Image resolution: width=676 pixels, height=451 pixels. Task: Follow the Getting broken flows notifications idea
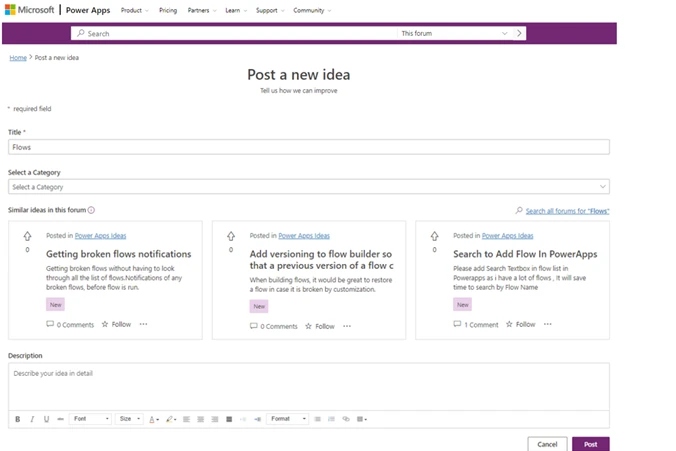coord(116,325)
